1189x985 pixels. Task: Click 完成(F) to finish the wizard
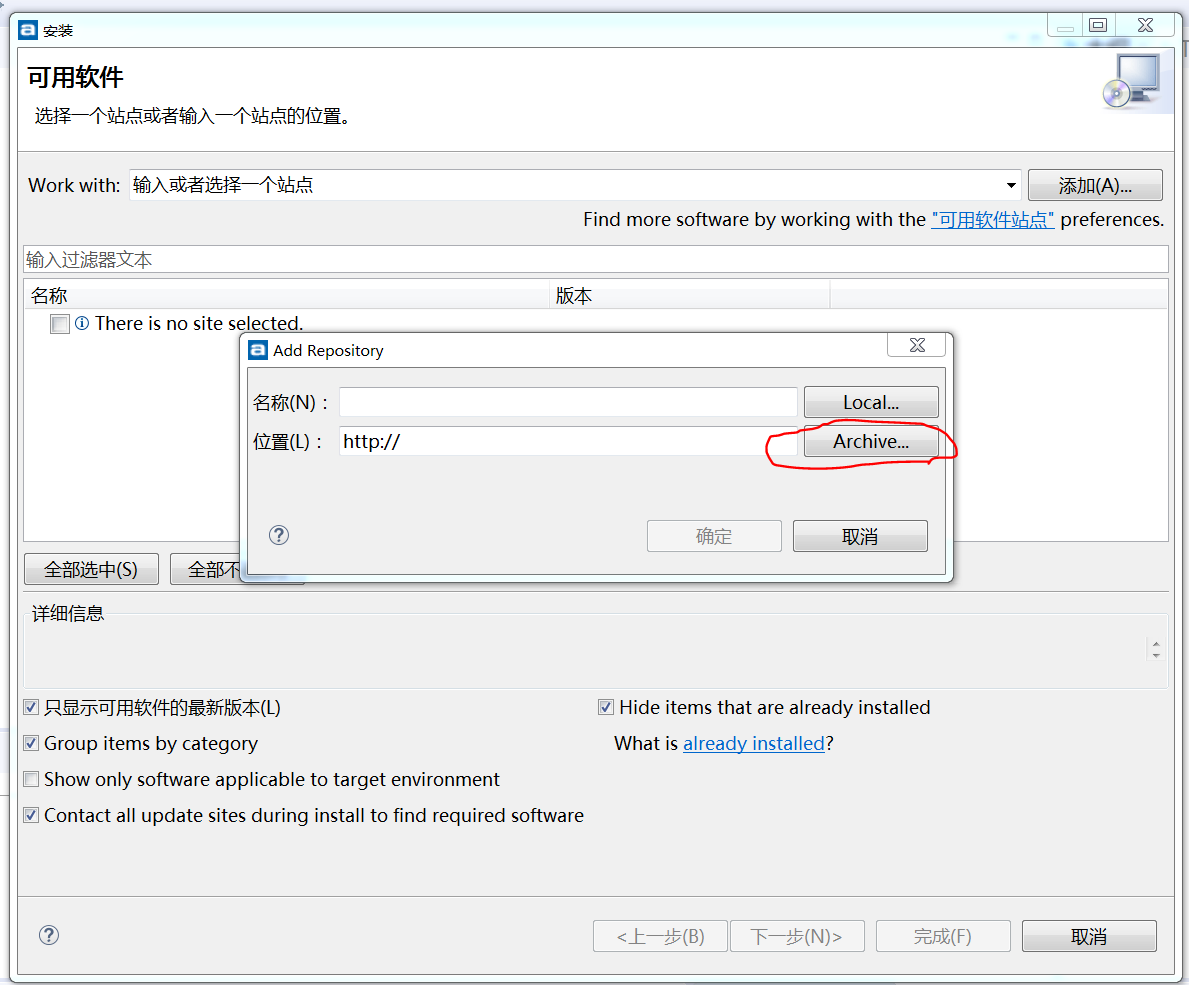(x=942, y=935)
